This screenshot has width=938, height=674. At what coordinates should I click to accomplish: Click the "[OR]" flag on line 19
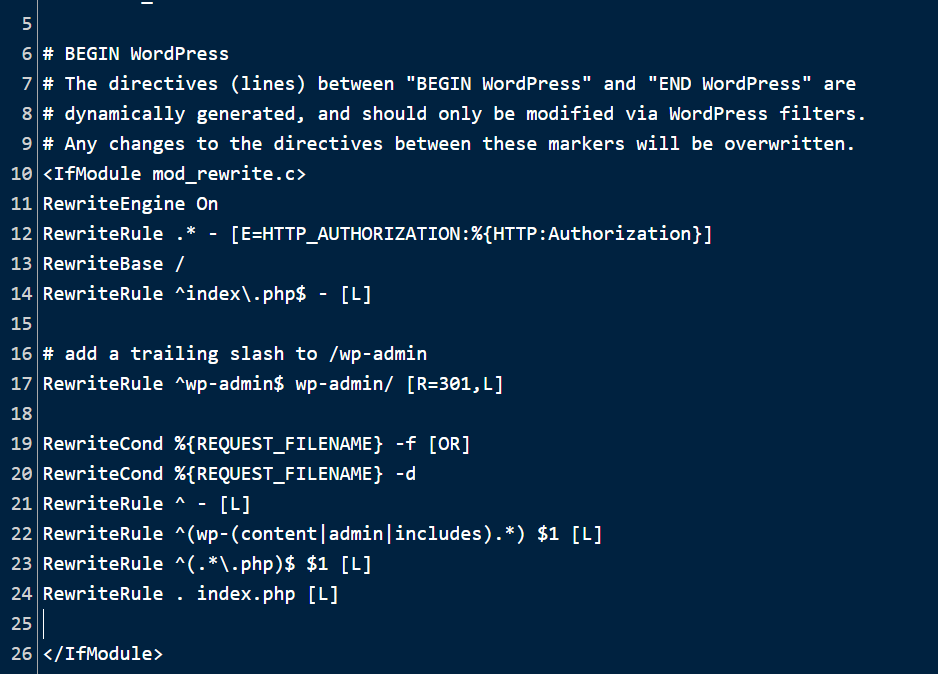coord(449,444)
